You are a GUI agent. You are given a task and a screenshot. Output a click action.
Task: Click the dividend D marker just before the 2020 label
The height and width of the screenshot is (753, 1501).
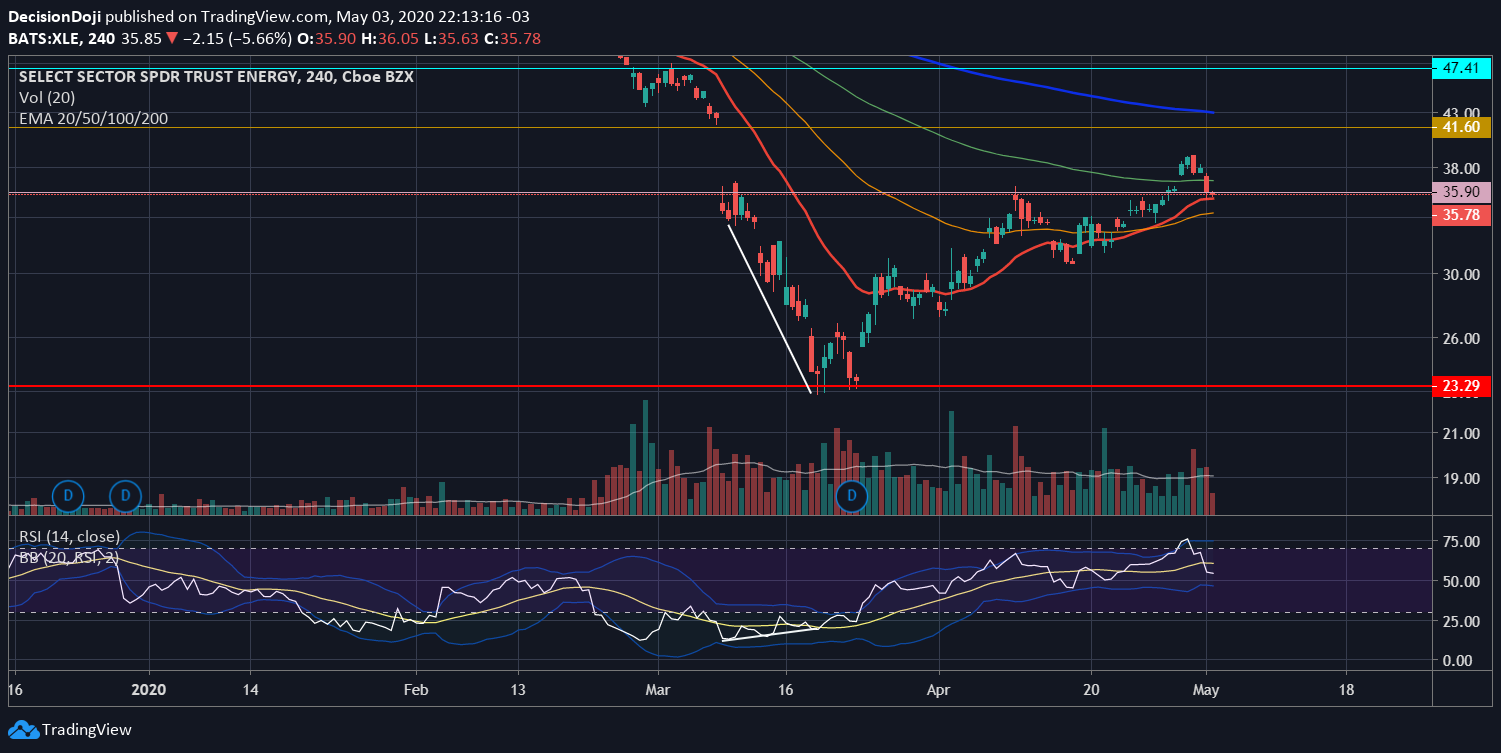point(126,495)
